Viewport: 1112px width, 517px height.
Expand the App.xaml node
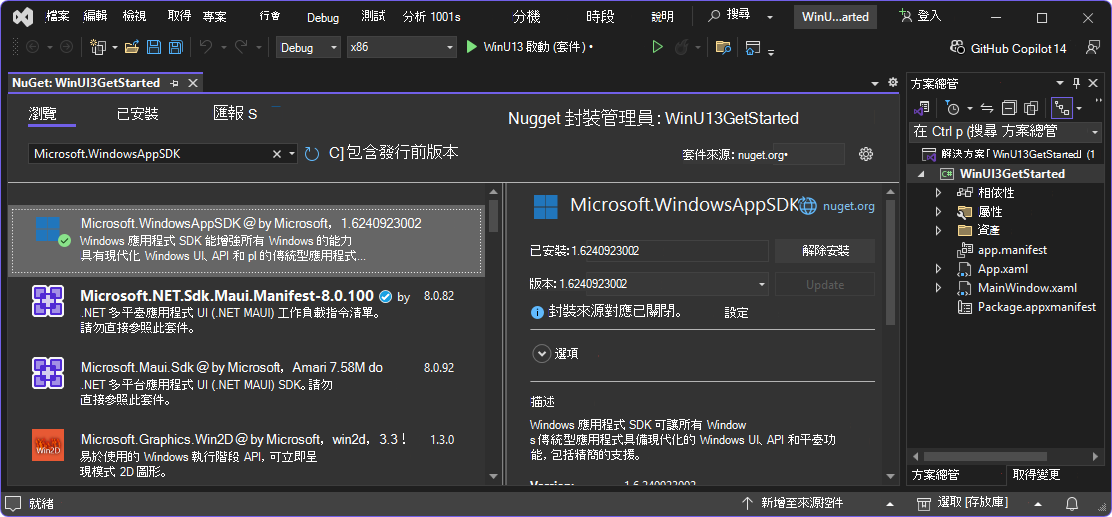click(x=938, y=269)
